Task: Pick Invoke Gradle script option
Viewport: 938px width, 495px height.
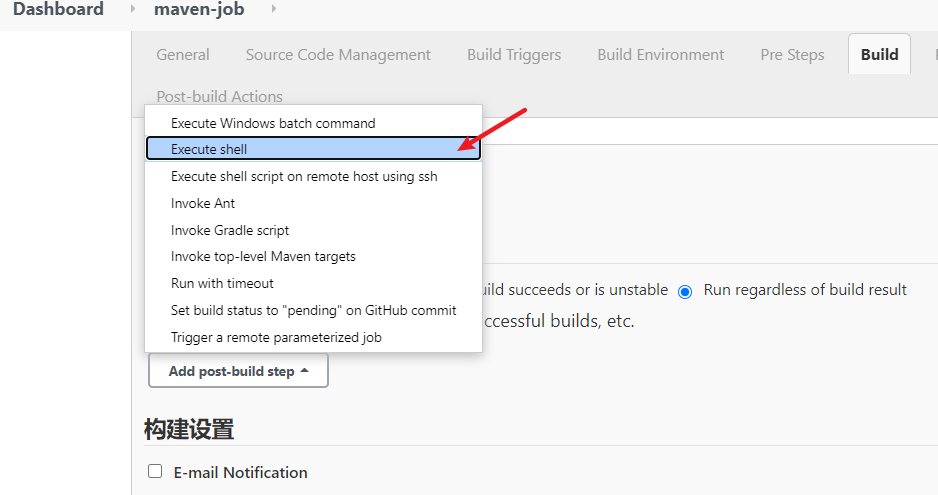Action: coord(313,230)
